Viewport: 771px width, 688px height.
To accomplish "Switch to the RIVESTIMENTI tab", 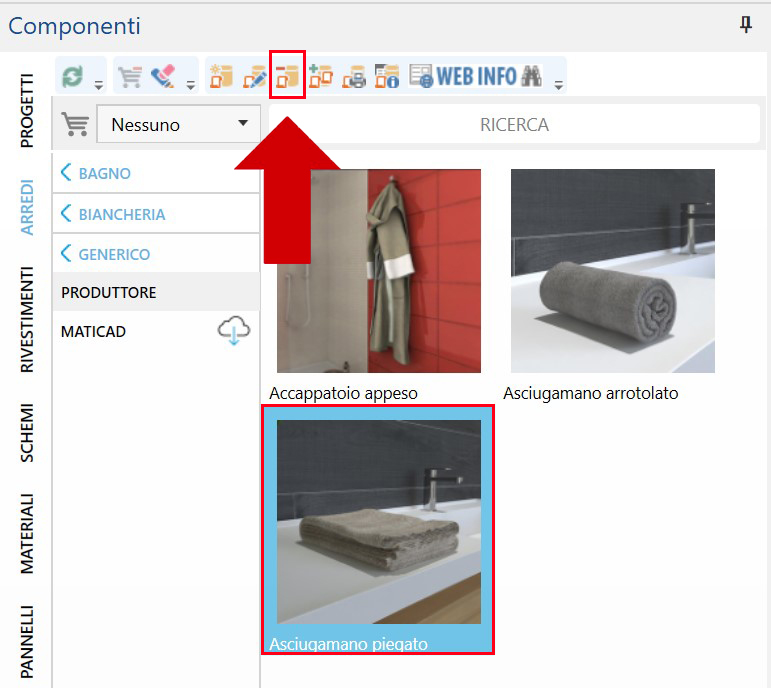I will [x=27, y=320].
